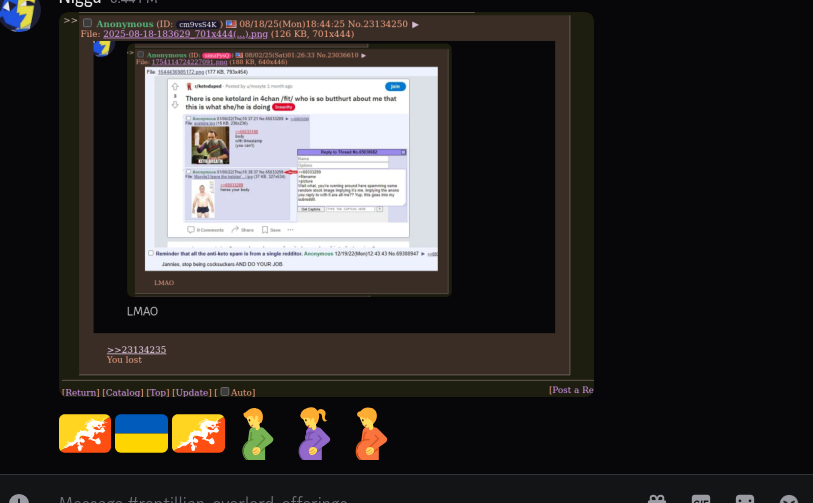Screen dimensions: 813x503
Task: Follow the >>23134235 quote link
Action: 136,350
